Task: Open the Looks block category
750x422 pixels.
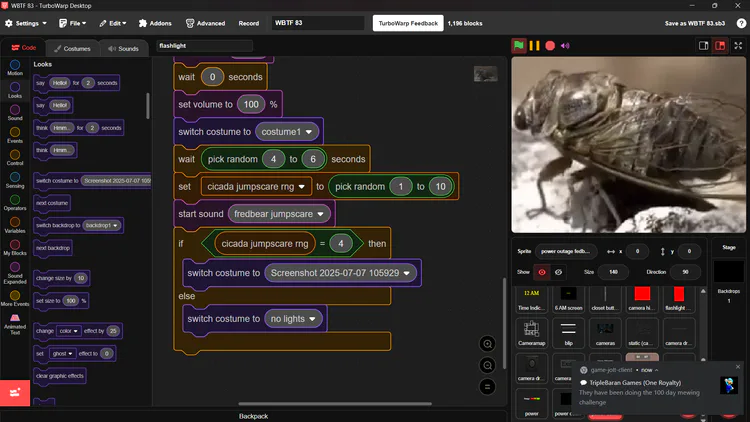Action: pos(15,90)
